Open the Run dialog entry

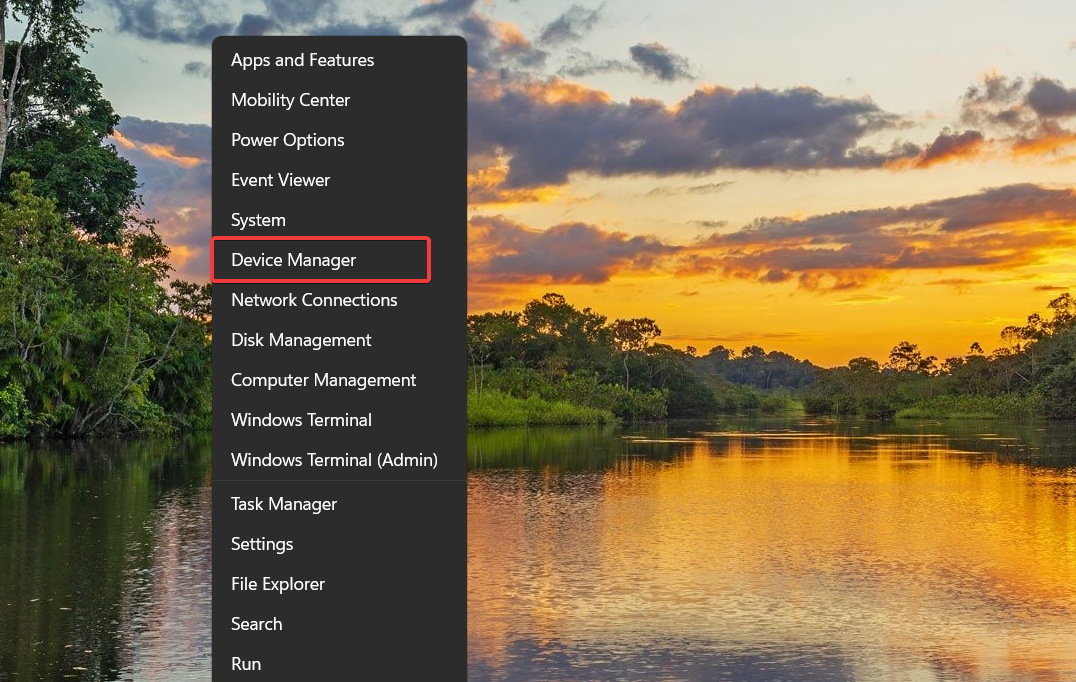click(x=246, y=663)
